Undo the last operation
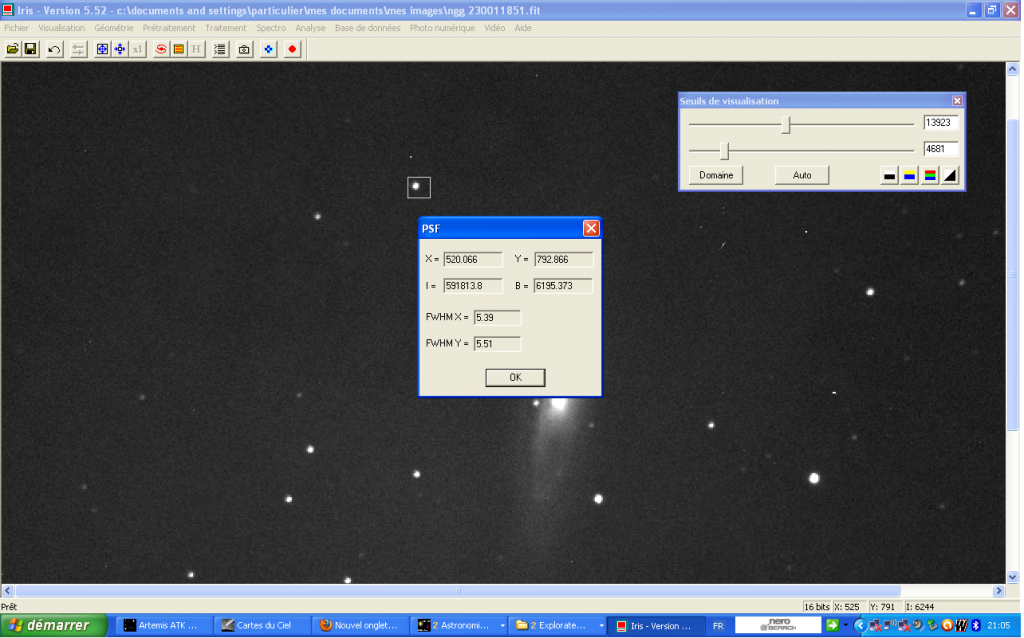Image resolution: width=1024 pixels, height=638 pixels. pyautogui.click(x=53, y=49)
